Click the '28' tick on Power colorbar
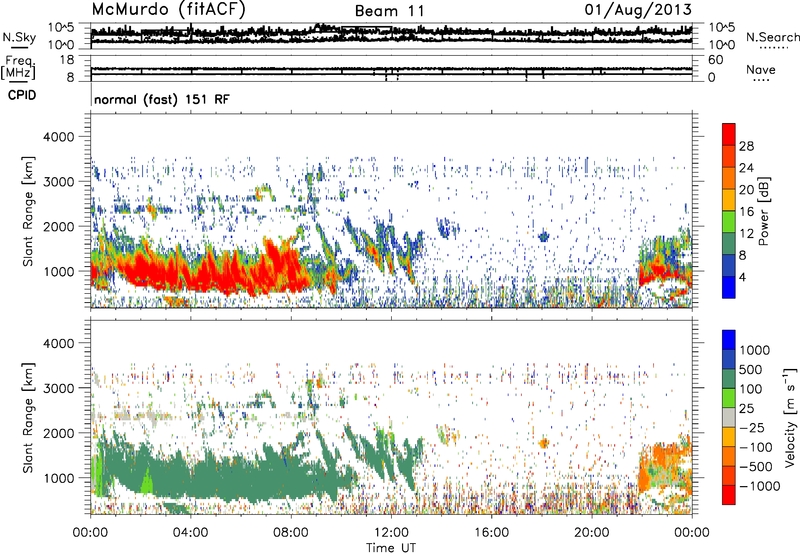Screen dimensions: 800x554 [746, 146]
